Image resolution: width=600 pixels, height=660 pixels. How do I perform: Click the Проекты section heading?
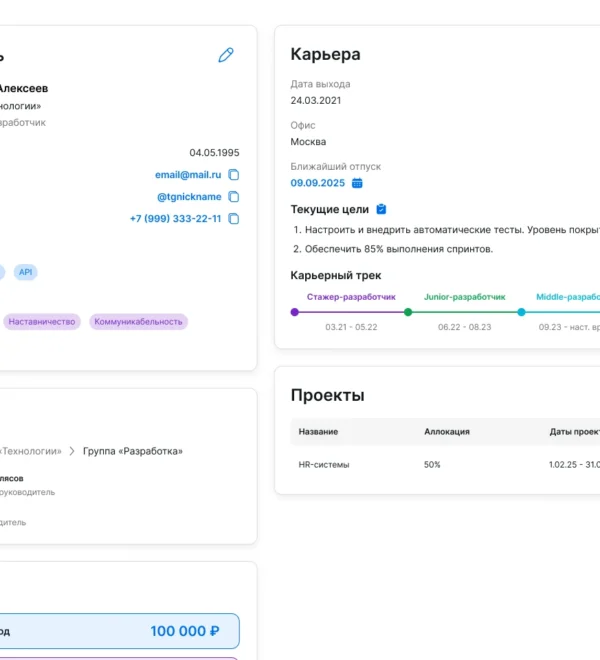[328, 395]
